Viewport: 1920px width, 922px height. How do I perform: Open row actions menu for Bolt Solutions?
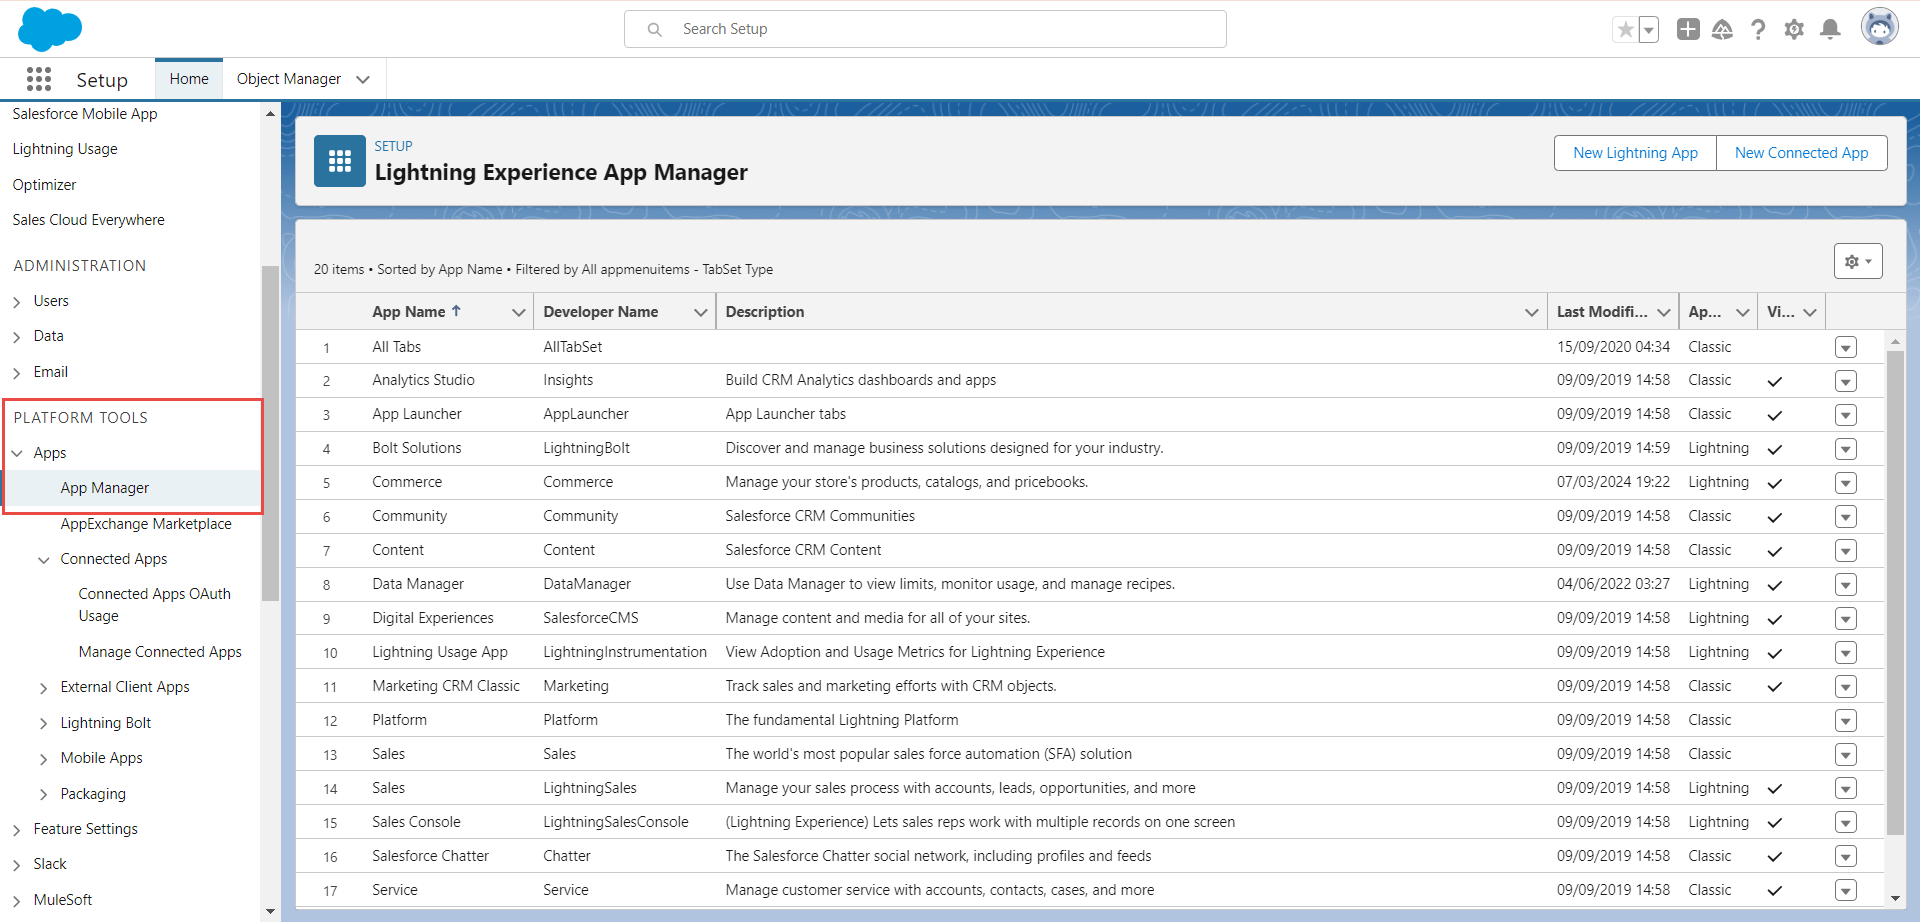[x=1846, y=449]
